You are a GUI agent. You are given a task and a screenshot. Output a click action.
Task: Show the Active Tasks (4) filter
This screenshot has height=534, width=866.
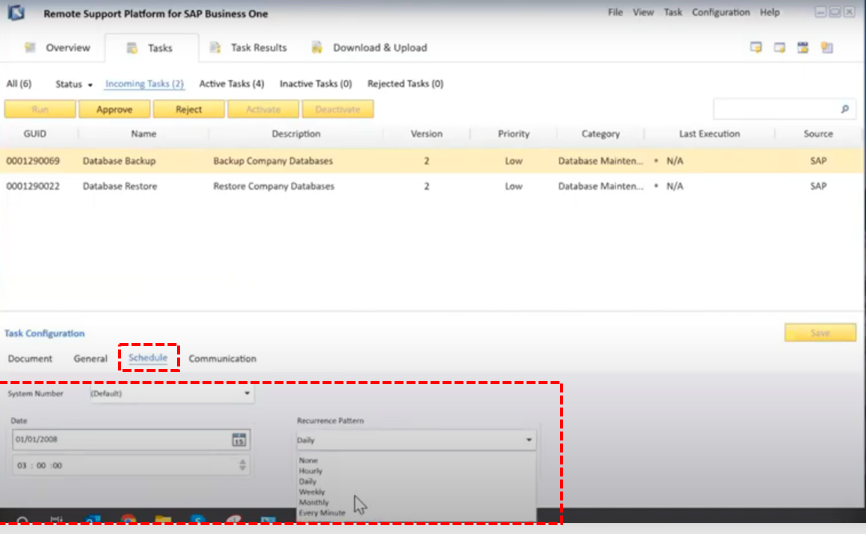[x=231, y=84]
